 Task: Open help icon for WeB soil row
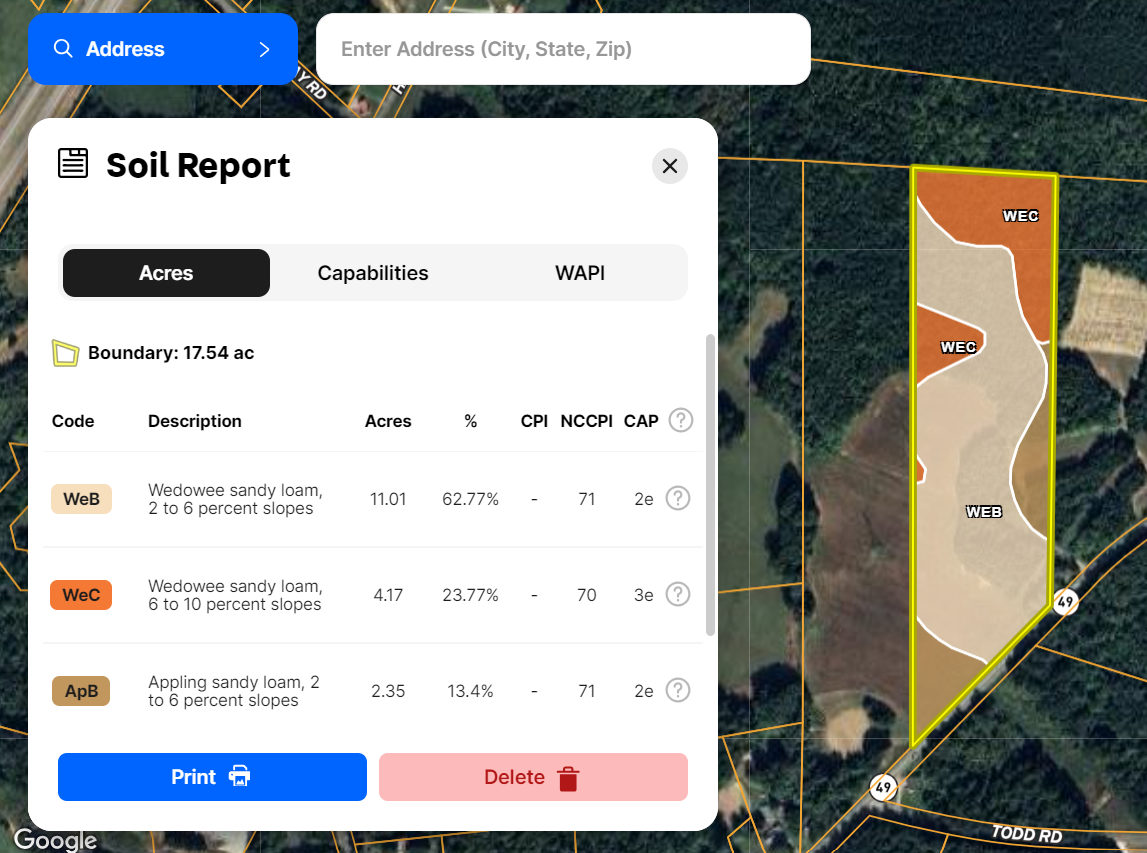click(677, 498)
